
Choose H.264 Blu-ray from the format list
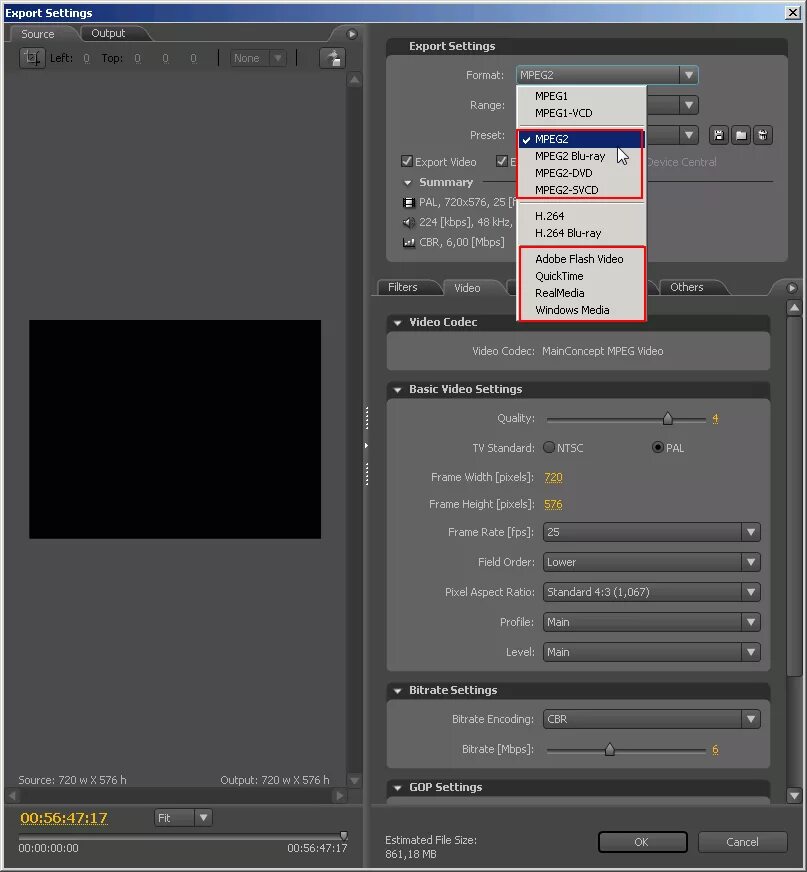click(x=581, y=233)
